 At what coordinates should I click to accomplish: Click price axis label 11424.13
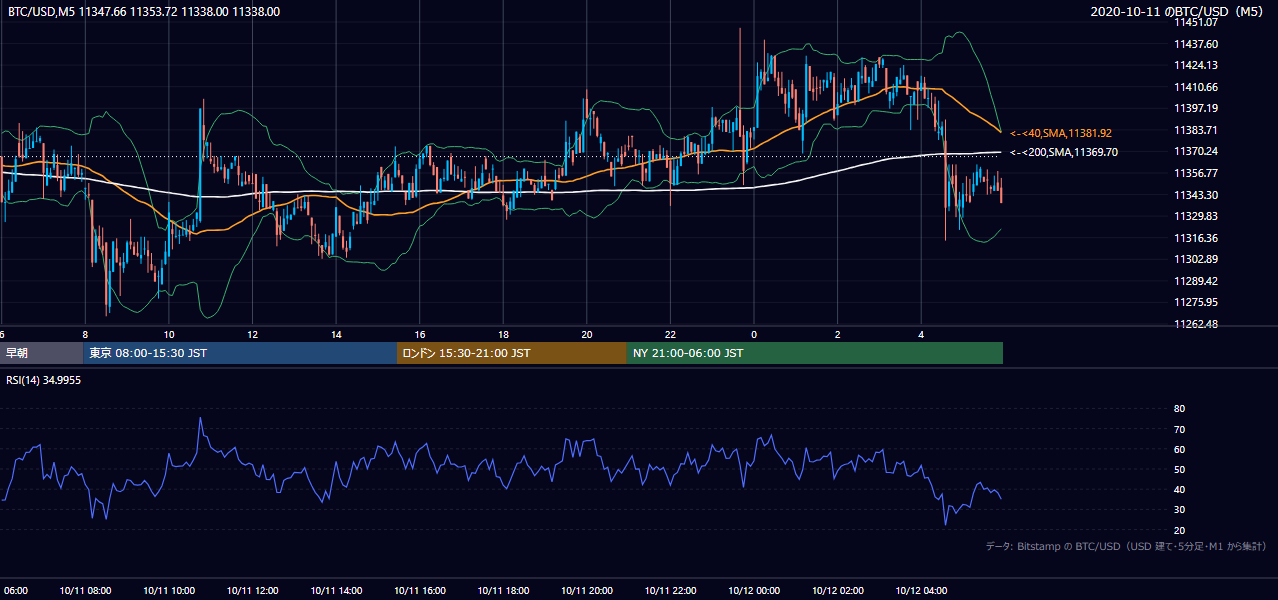[1195, 65]
